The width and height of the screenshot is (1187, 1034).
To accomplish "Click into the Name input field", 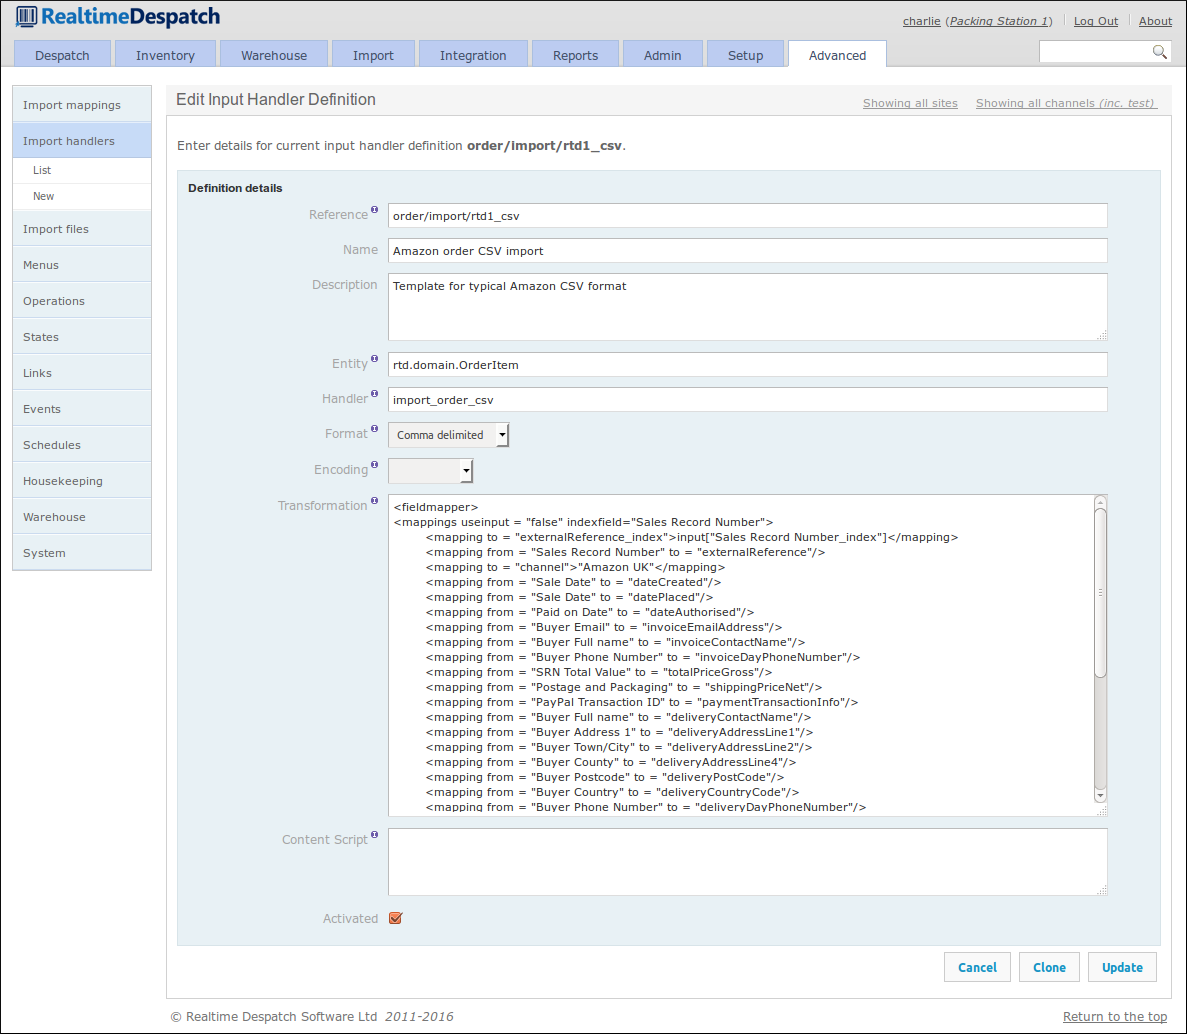I will coord(747,251).
